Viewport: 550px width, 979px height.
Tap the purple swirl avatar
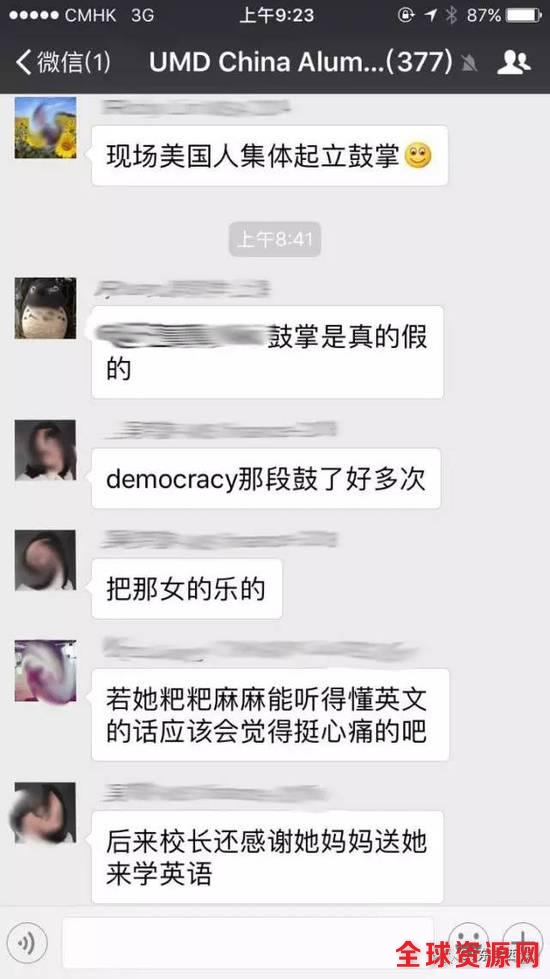(x=46, y=671)
